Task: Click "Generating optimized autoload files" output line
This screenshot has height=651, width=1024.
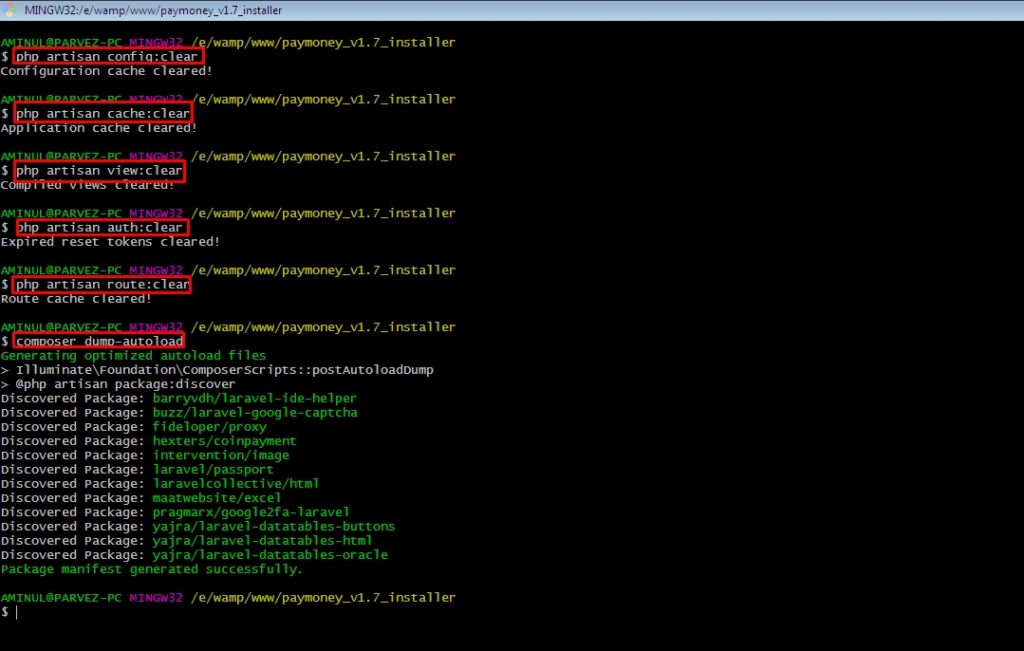Action: point(133,355)
